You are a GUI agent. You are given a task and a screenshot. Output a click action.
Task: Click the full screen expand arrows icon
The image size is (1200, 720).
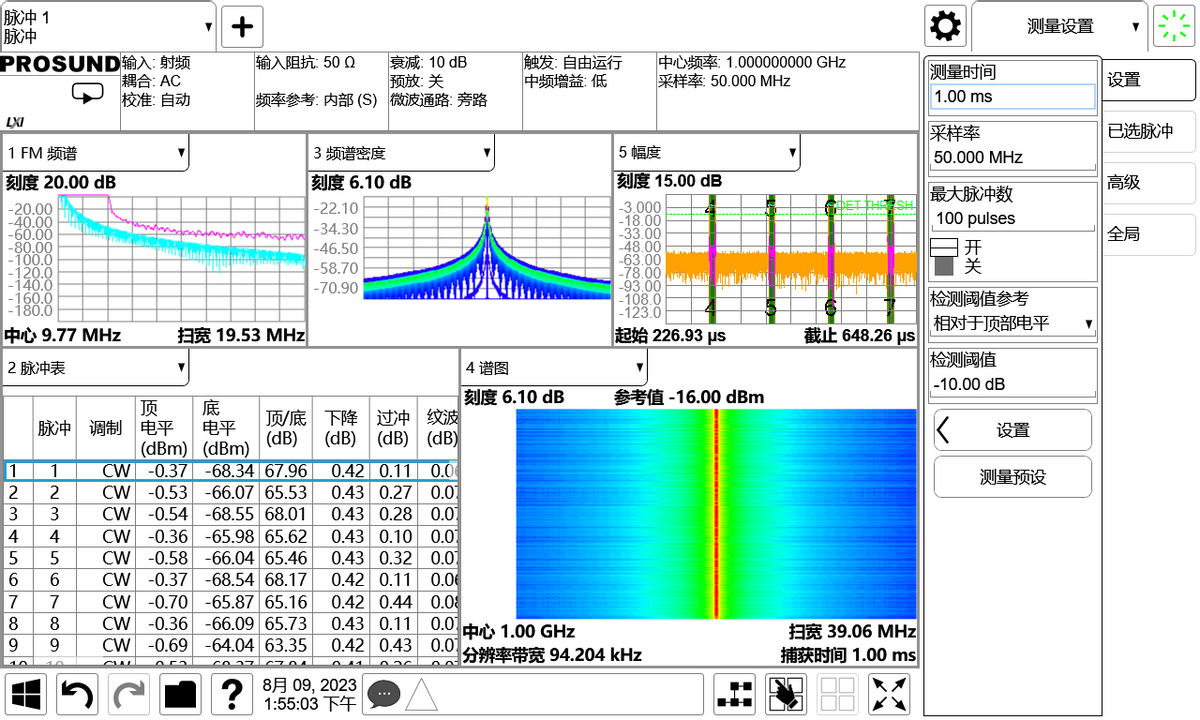pos(889,693)
